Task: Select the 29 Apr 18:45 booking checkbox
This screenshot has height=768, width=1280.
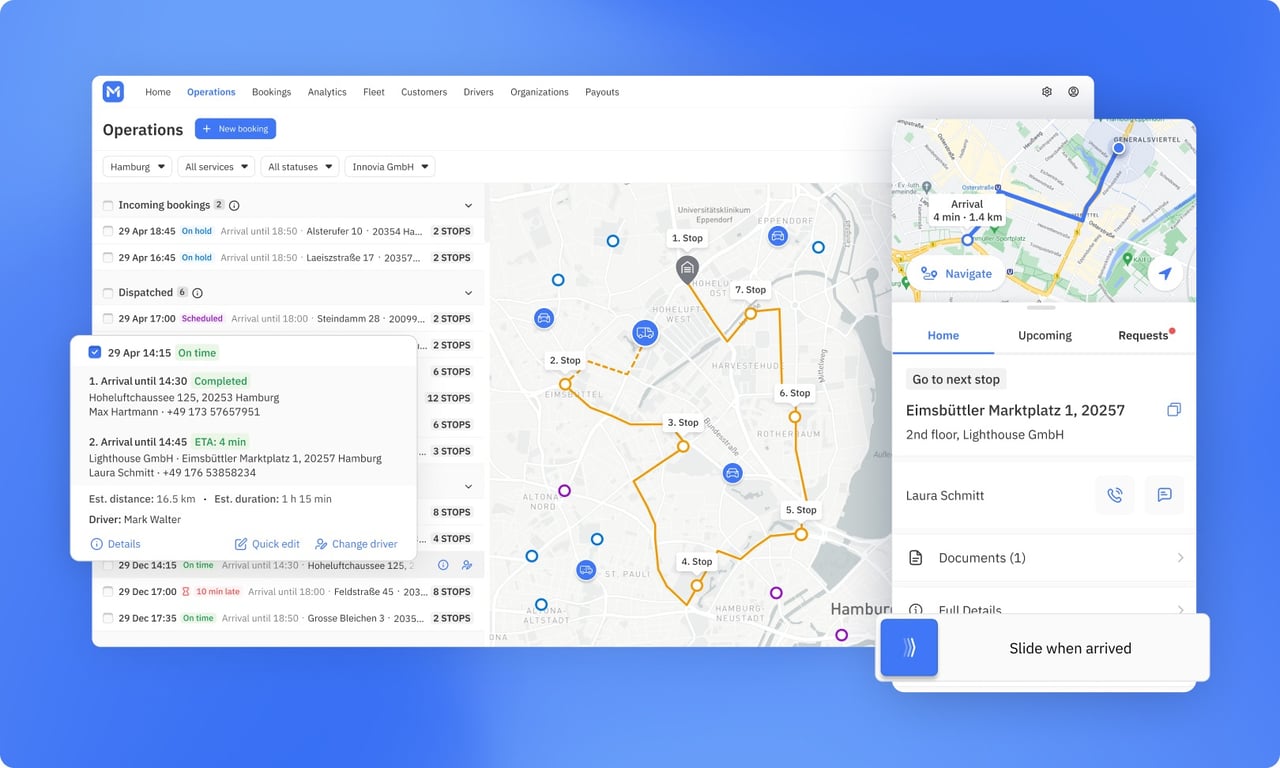Action: click(x=108, y=231)
